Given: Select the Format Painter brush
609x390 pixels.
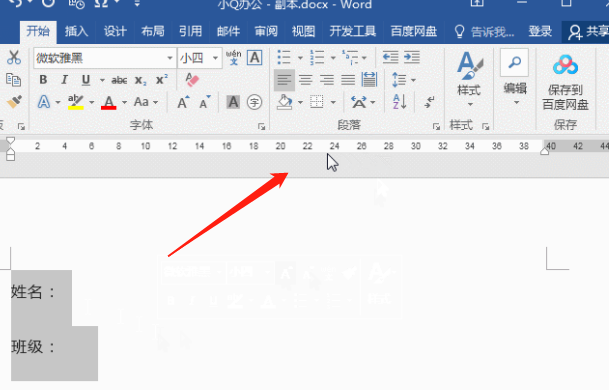Looking at the screenshot, I should tap(14, 102).
